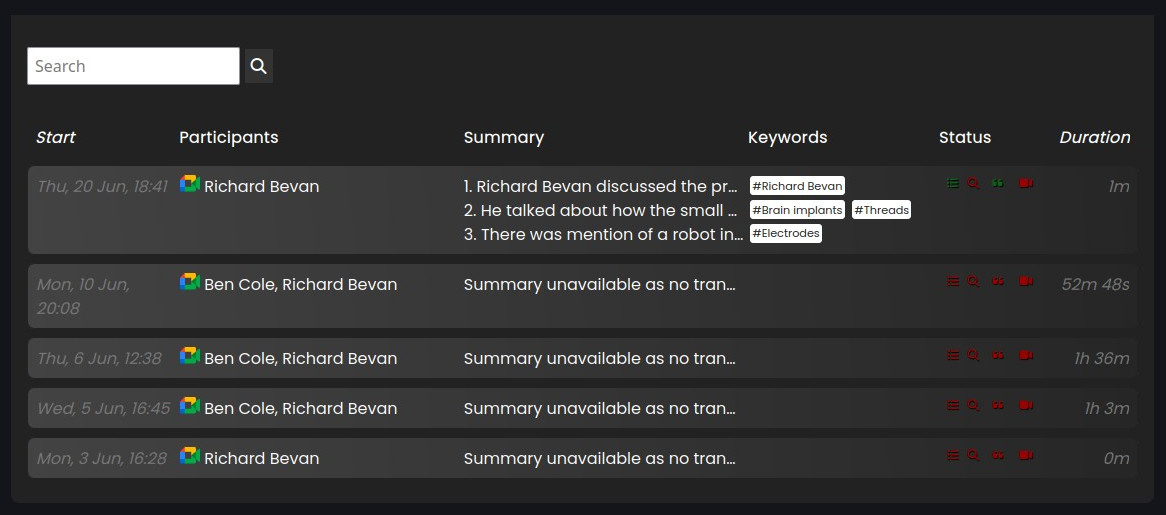Open the Mon, 3 Jun, 16:28 meeting row
The image size is (1166, 515).
pyautogui.click(x=583, y=458)
